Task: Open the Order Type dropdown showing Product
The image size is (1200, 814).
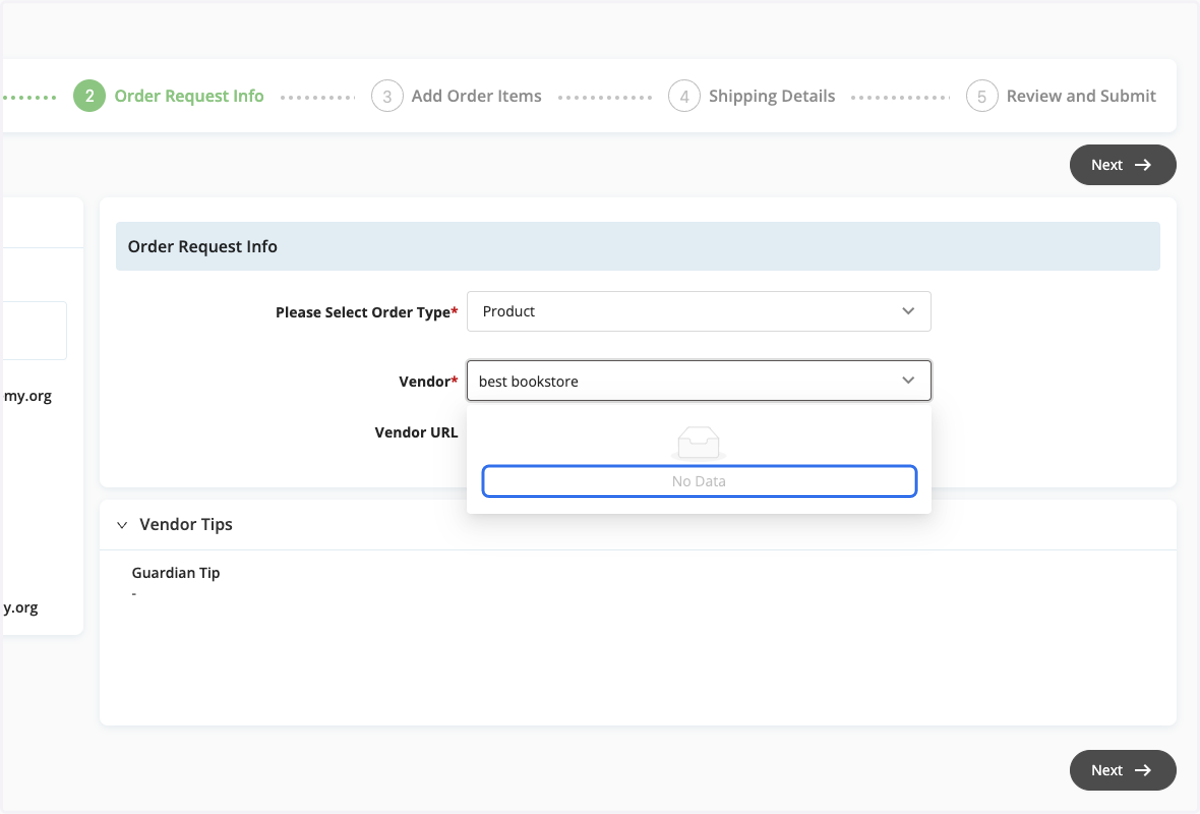Action: coord(699,311)
